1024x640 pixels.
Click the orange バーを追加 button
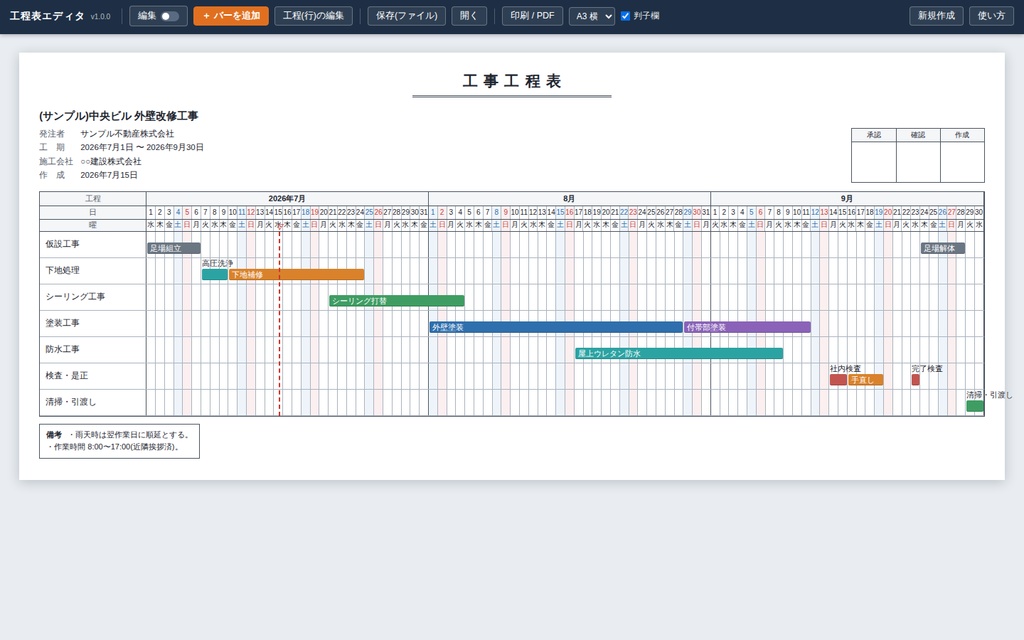[x=231, y=16]
